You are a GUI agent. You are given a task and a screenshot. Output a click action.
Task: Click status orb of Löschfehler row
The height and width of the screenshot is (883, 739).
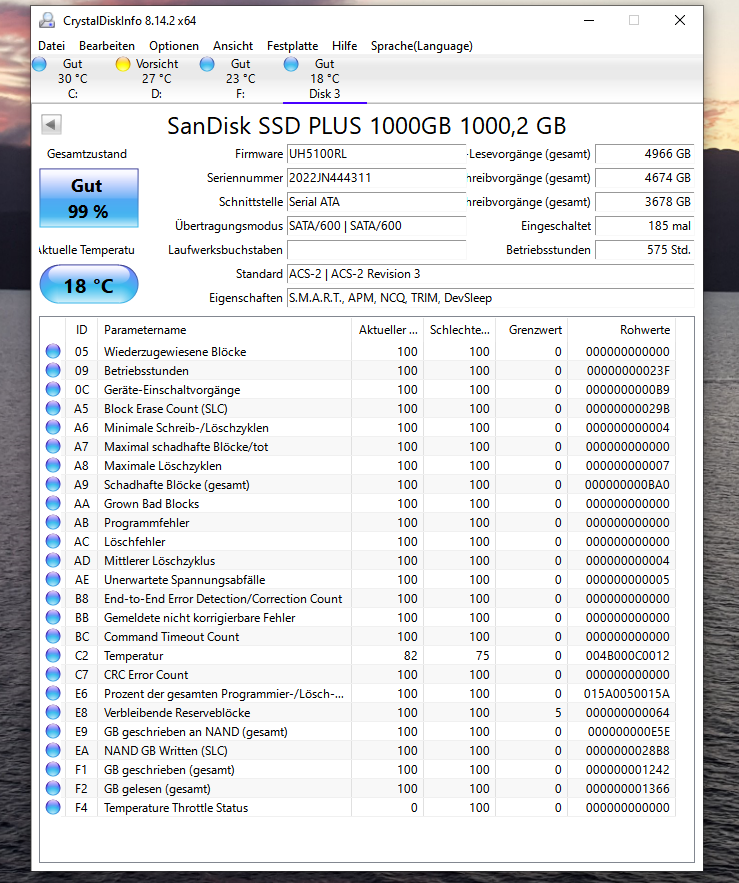pyautogui.click(x=53, y=542)
